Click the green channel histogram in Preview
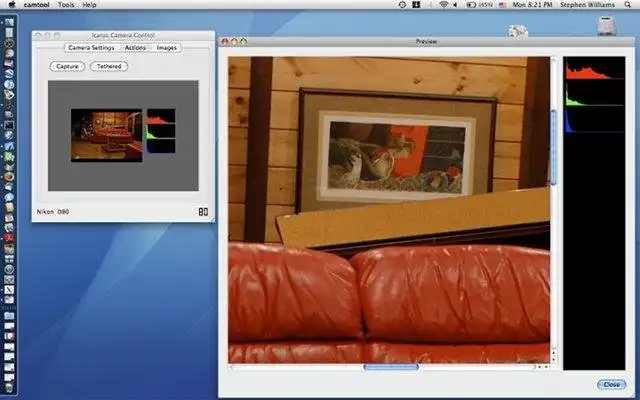The image size is (640, 400). tap(594, 95)
